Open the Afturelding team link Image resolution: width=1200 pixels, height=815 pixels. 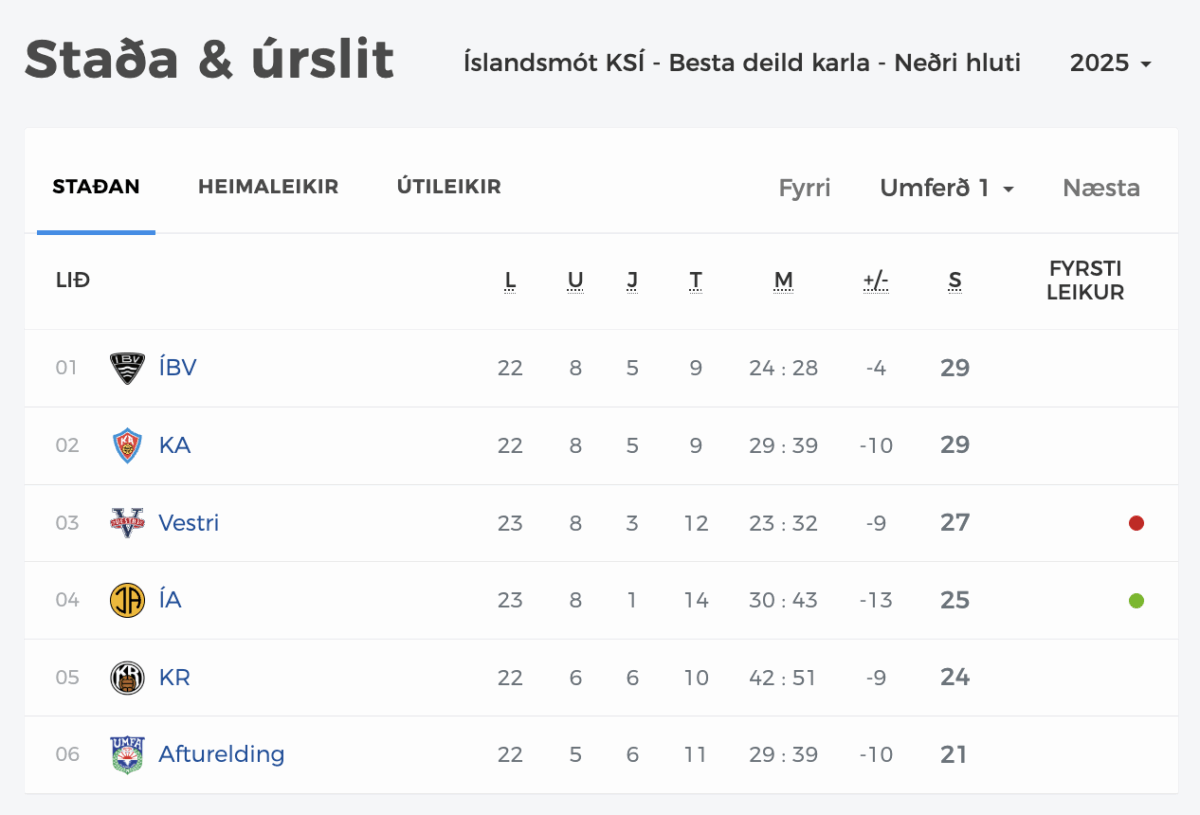tap(222, 755)
